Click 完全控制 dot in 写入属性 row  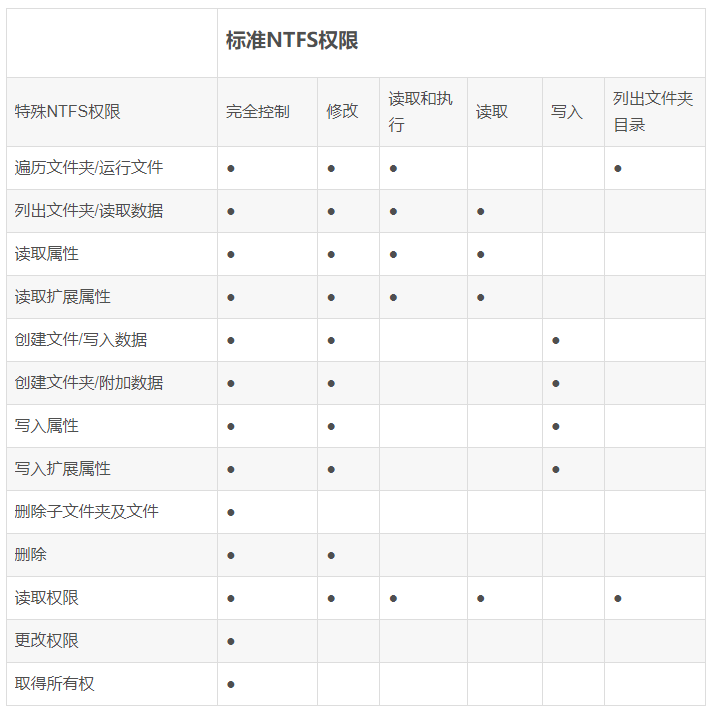click(231, 427)
